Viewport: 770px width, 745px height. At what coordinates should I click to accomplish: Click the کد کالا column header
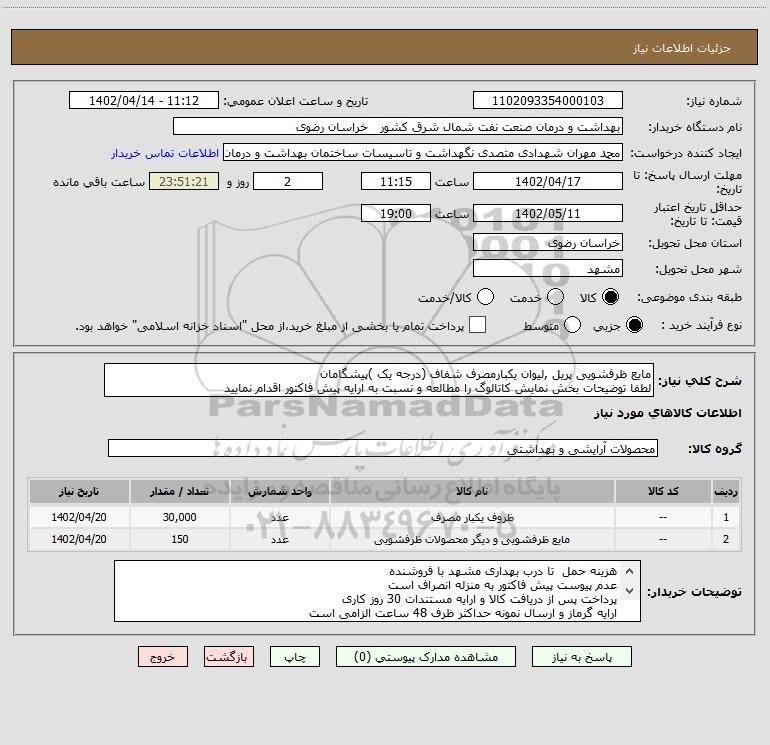(663, 492)
